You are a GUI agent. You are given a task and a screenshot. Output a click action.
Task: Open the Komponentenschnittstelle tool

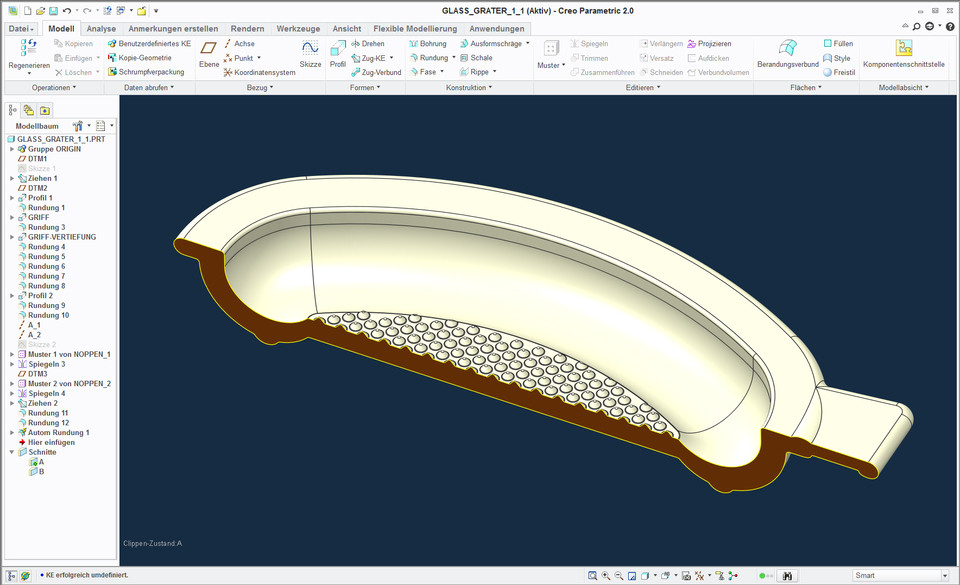tap(906, 50)
